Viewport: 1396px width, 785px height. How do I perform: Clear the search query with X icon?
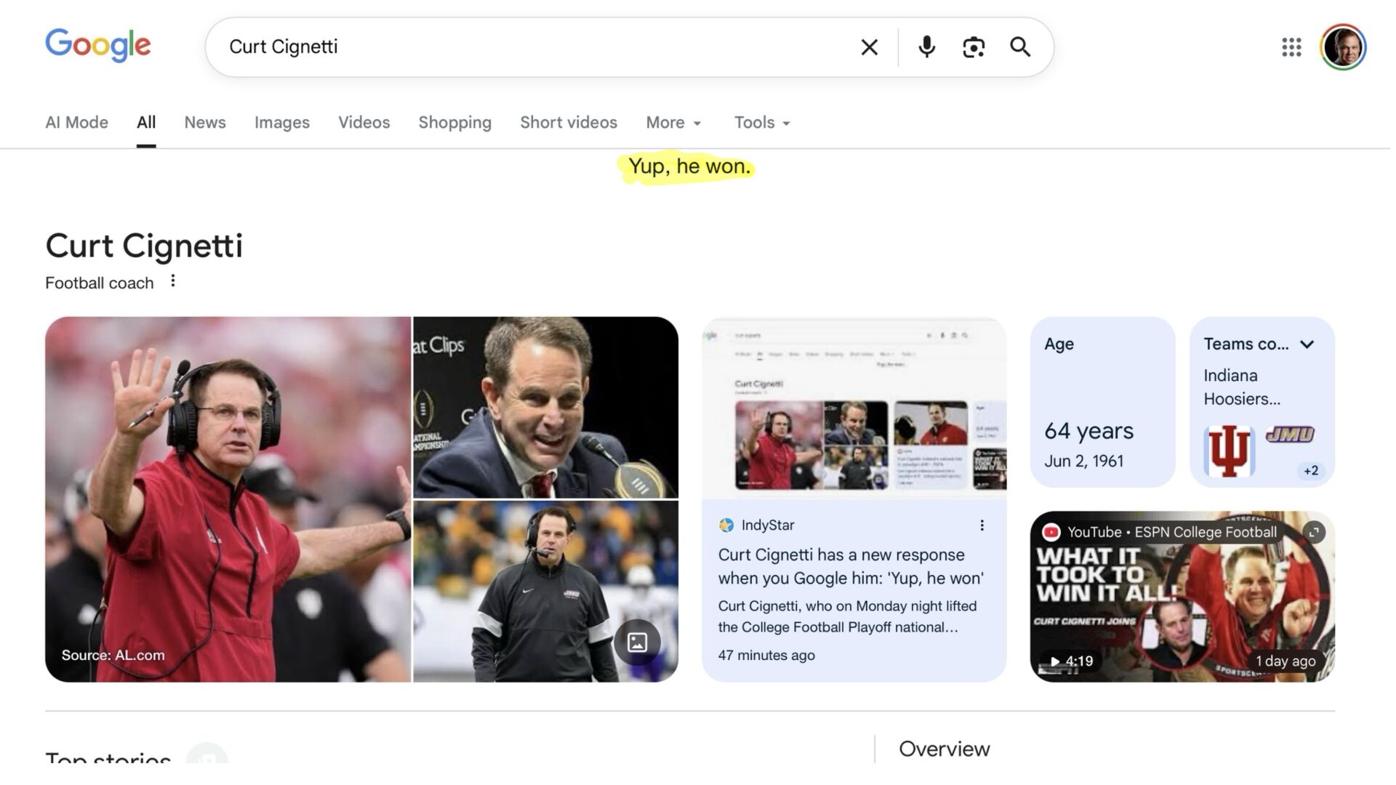click(869, 47)
